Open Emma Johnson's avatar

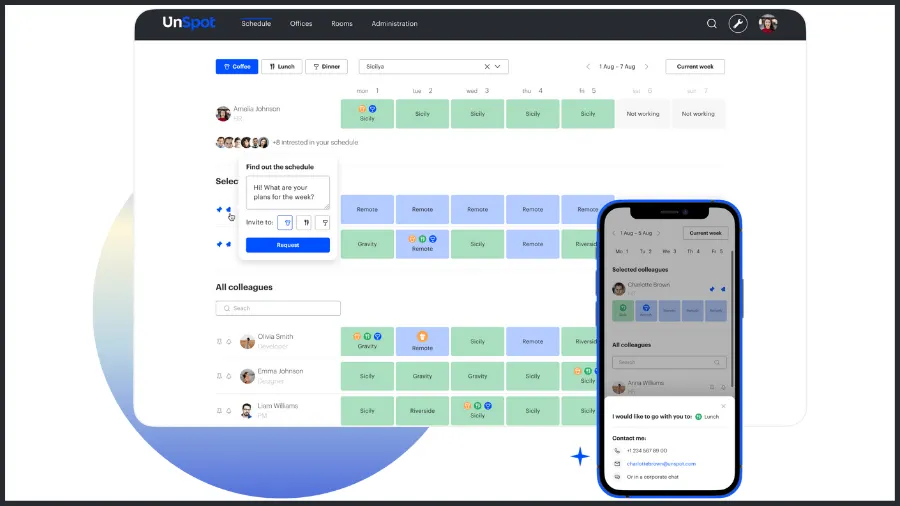[247, 376]
